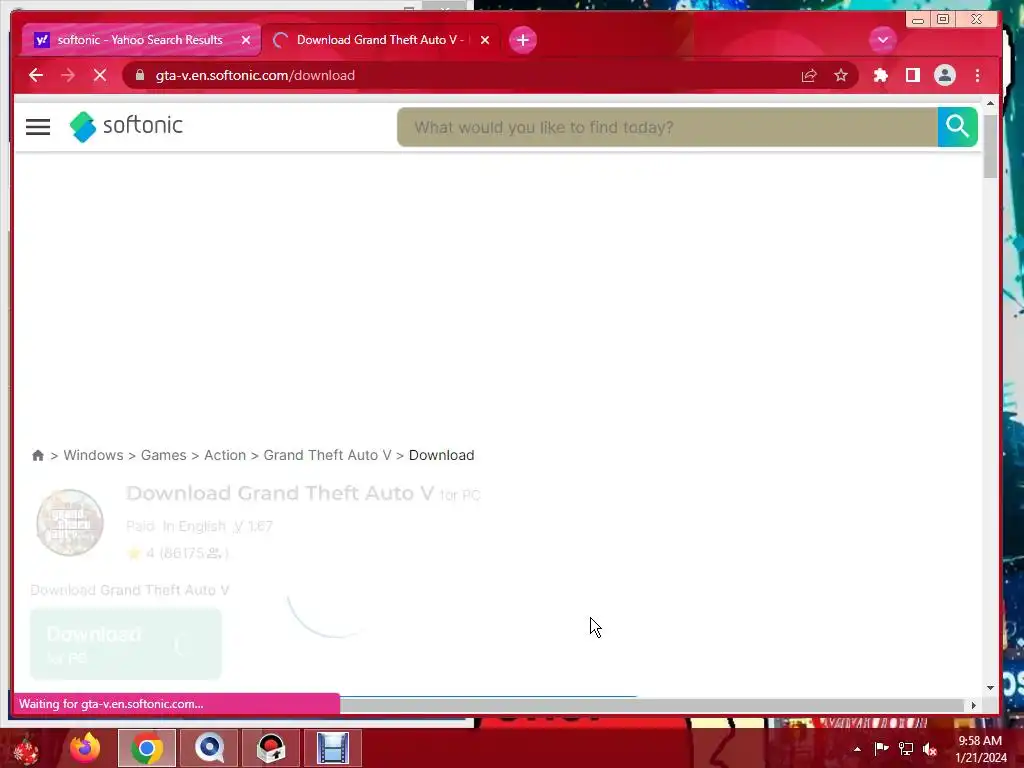The image size is (1024, 768).
Task: Close the Download Grand Theft Auto tab
Action: click(485, 40)
